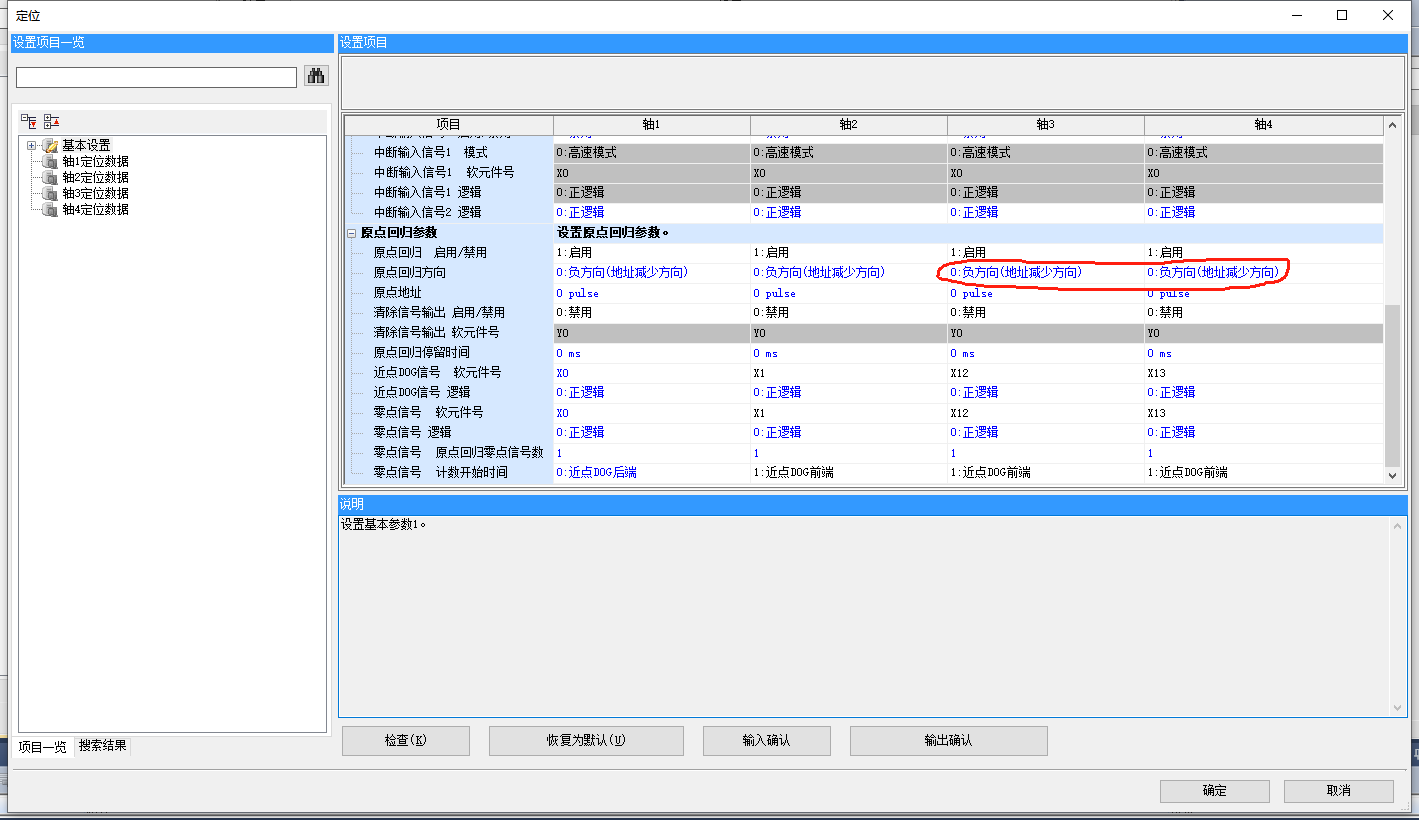
Task: Switch to the 搜索结果 tab
Action: (x=103, y=746)
